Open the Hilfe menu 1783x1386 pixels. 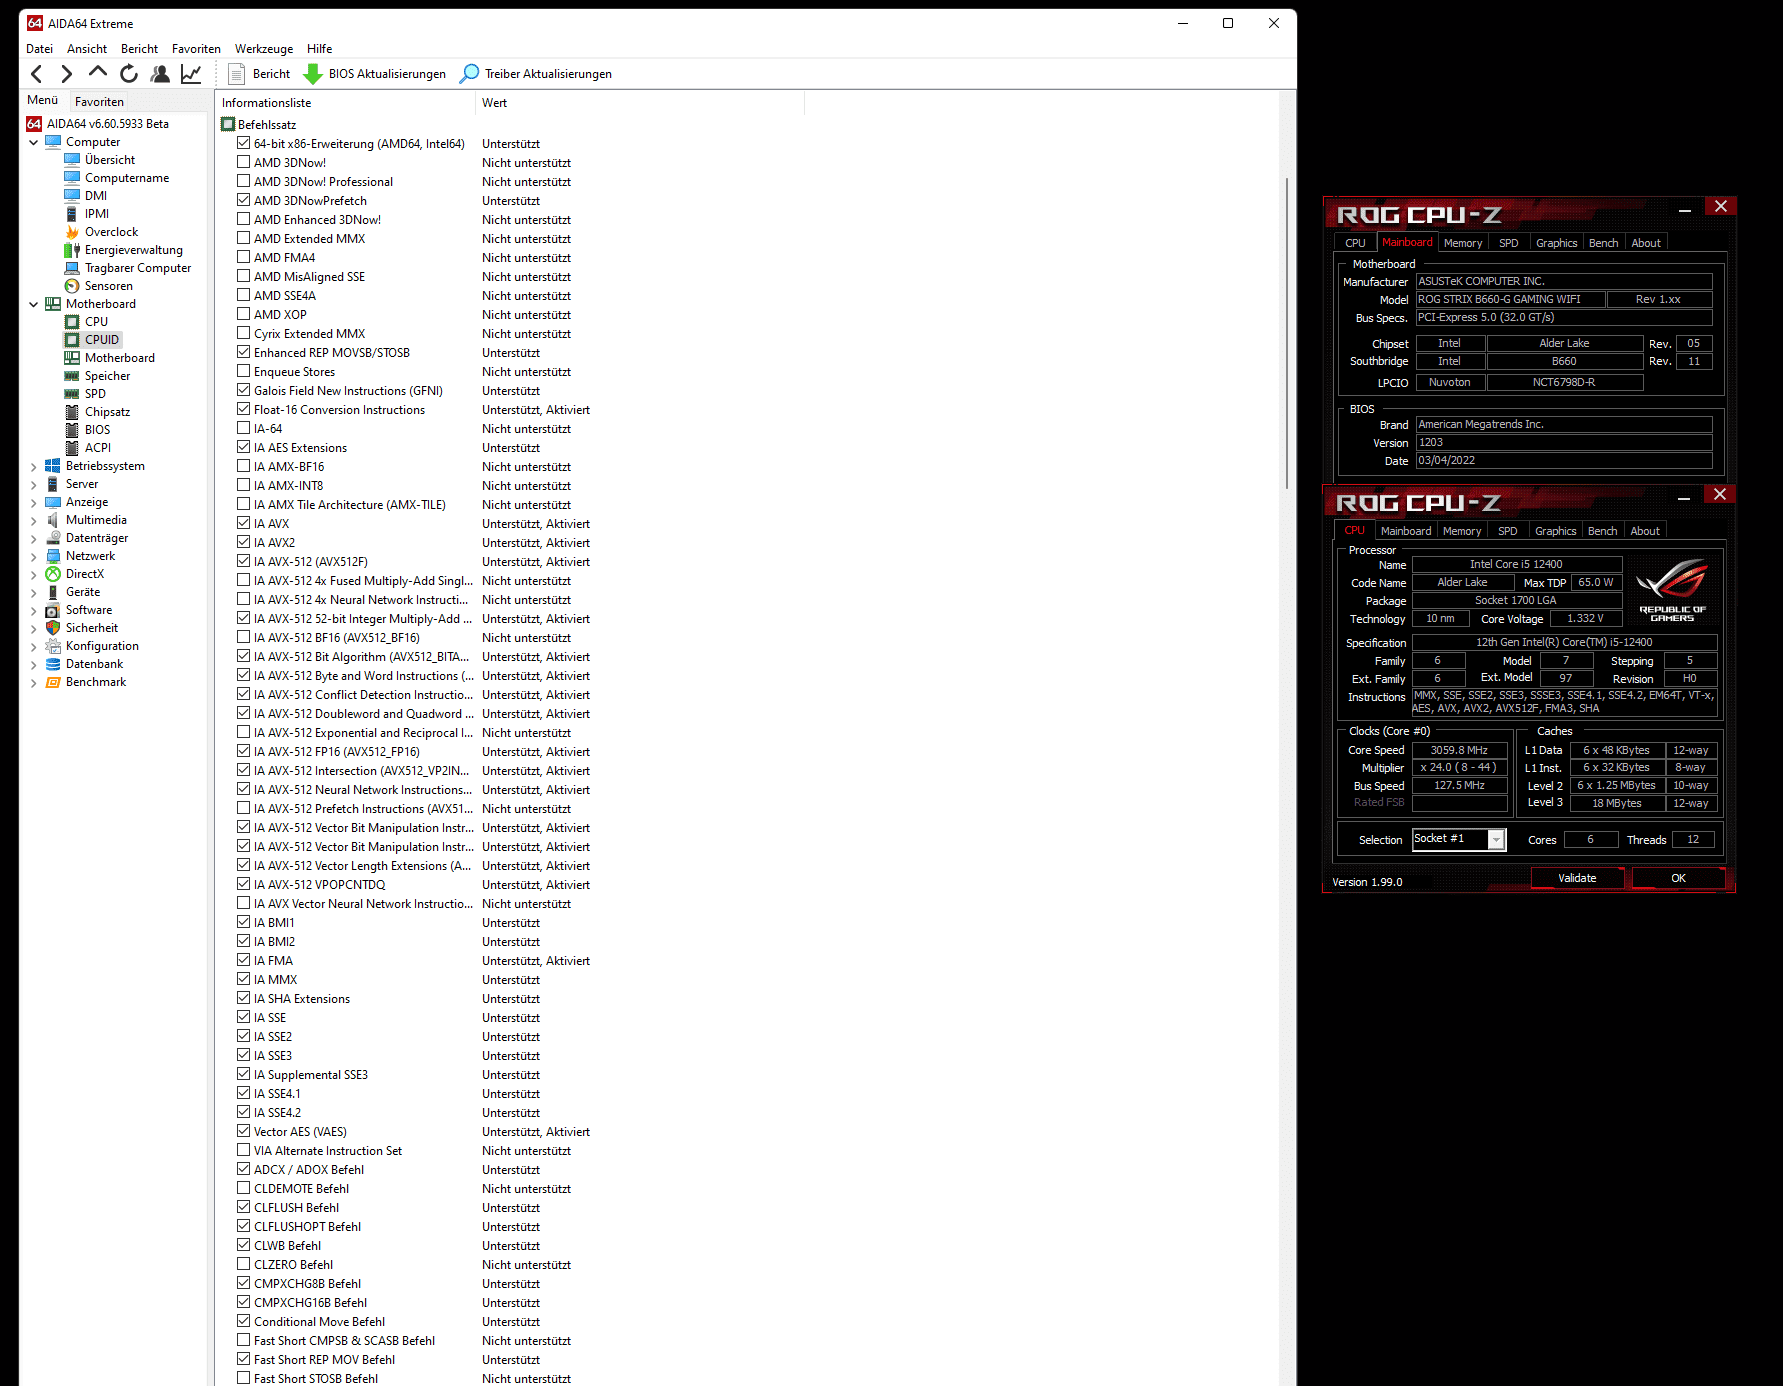pos(320,49)
